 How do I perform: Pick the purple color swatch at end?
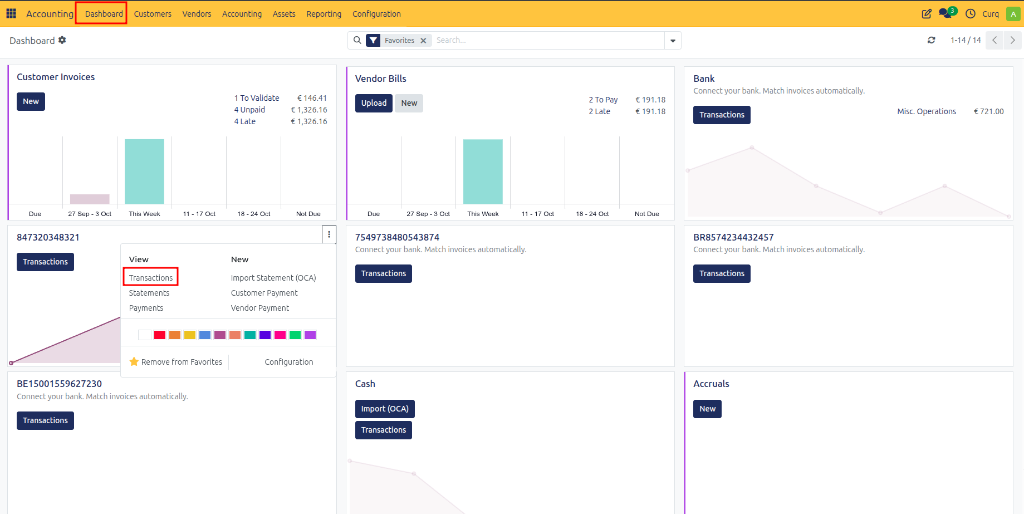[311, 335]
